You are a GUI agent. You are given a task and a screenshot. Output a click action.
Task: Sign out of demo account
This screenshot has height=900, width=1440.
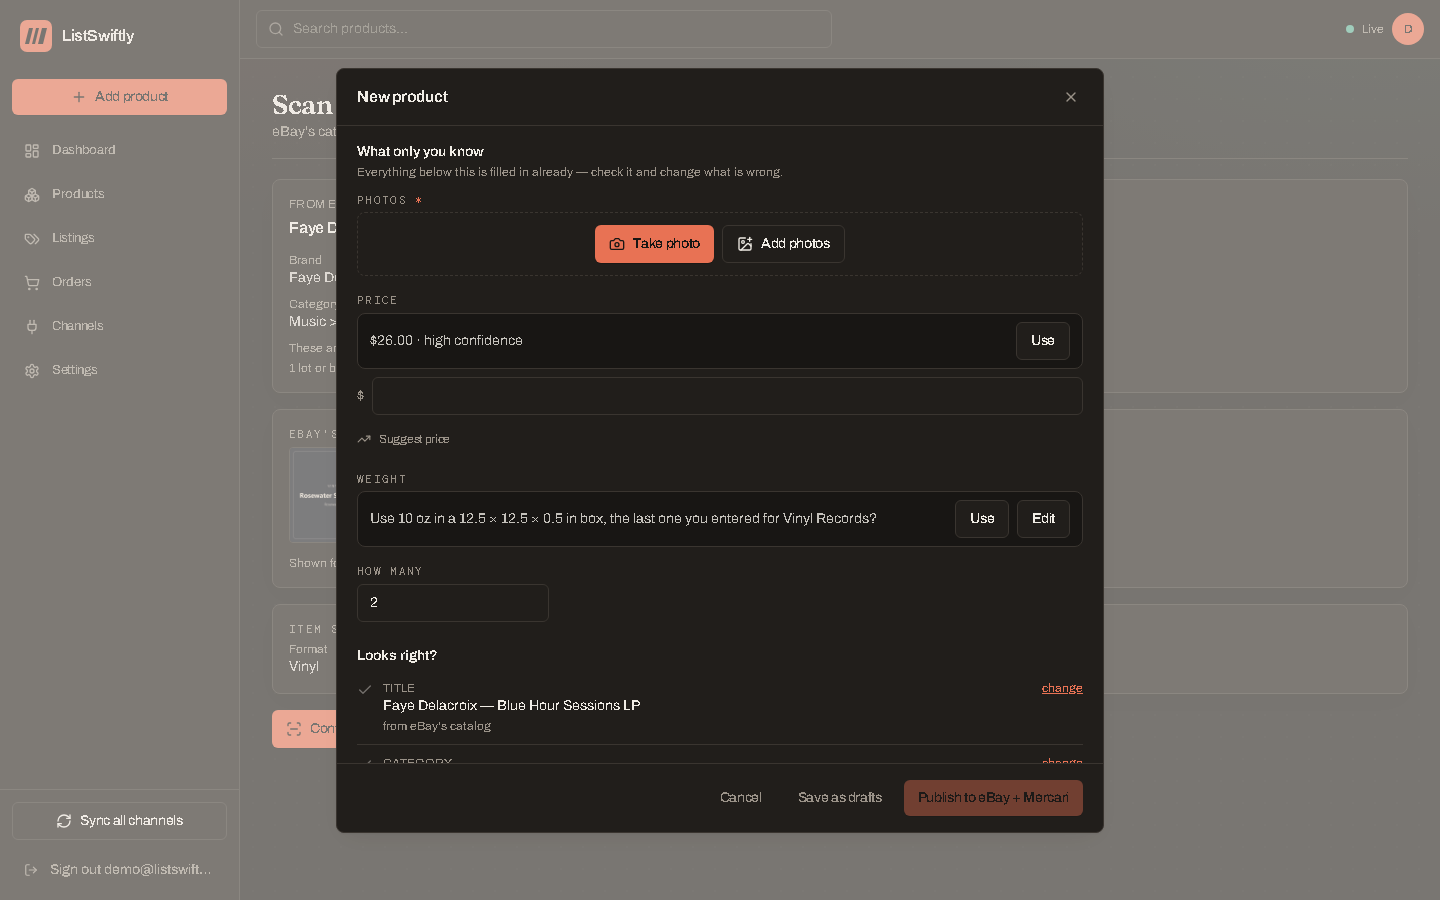(x=119, y=870)
